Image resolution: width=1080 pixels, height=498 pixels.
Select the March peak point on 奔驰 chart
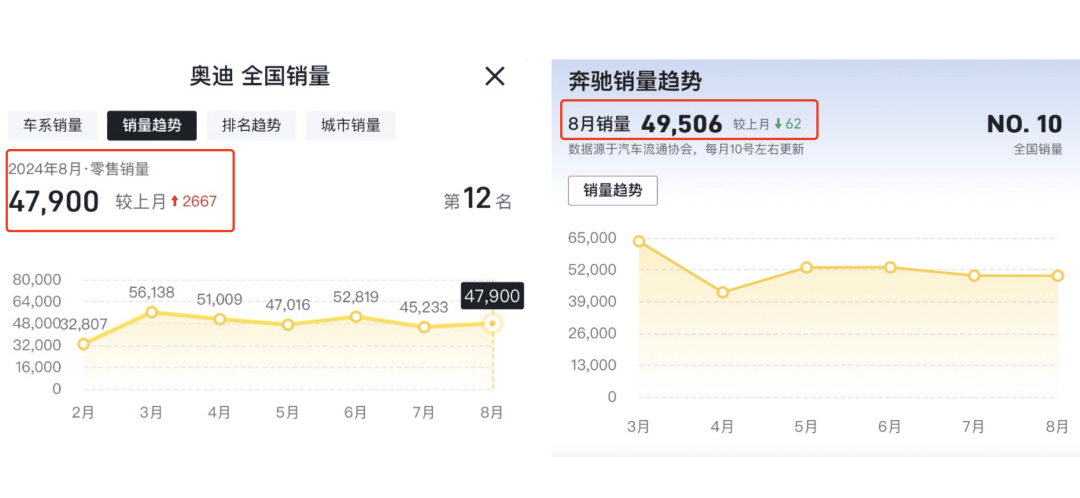point(639,241)
